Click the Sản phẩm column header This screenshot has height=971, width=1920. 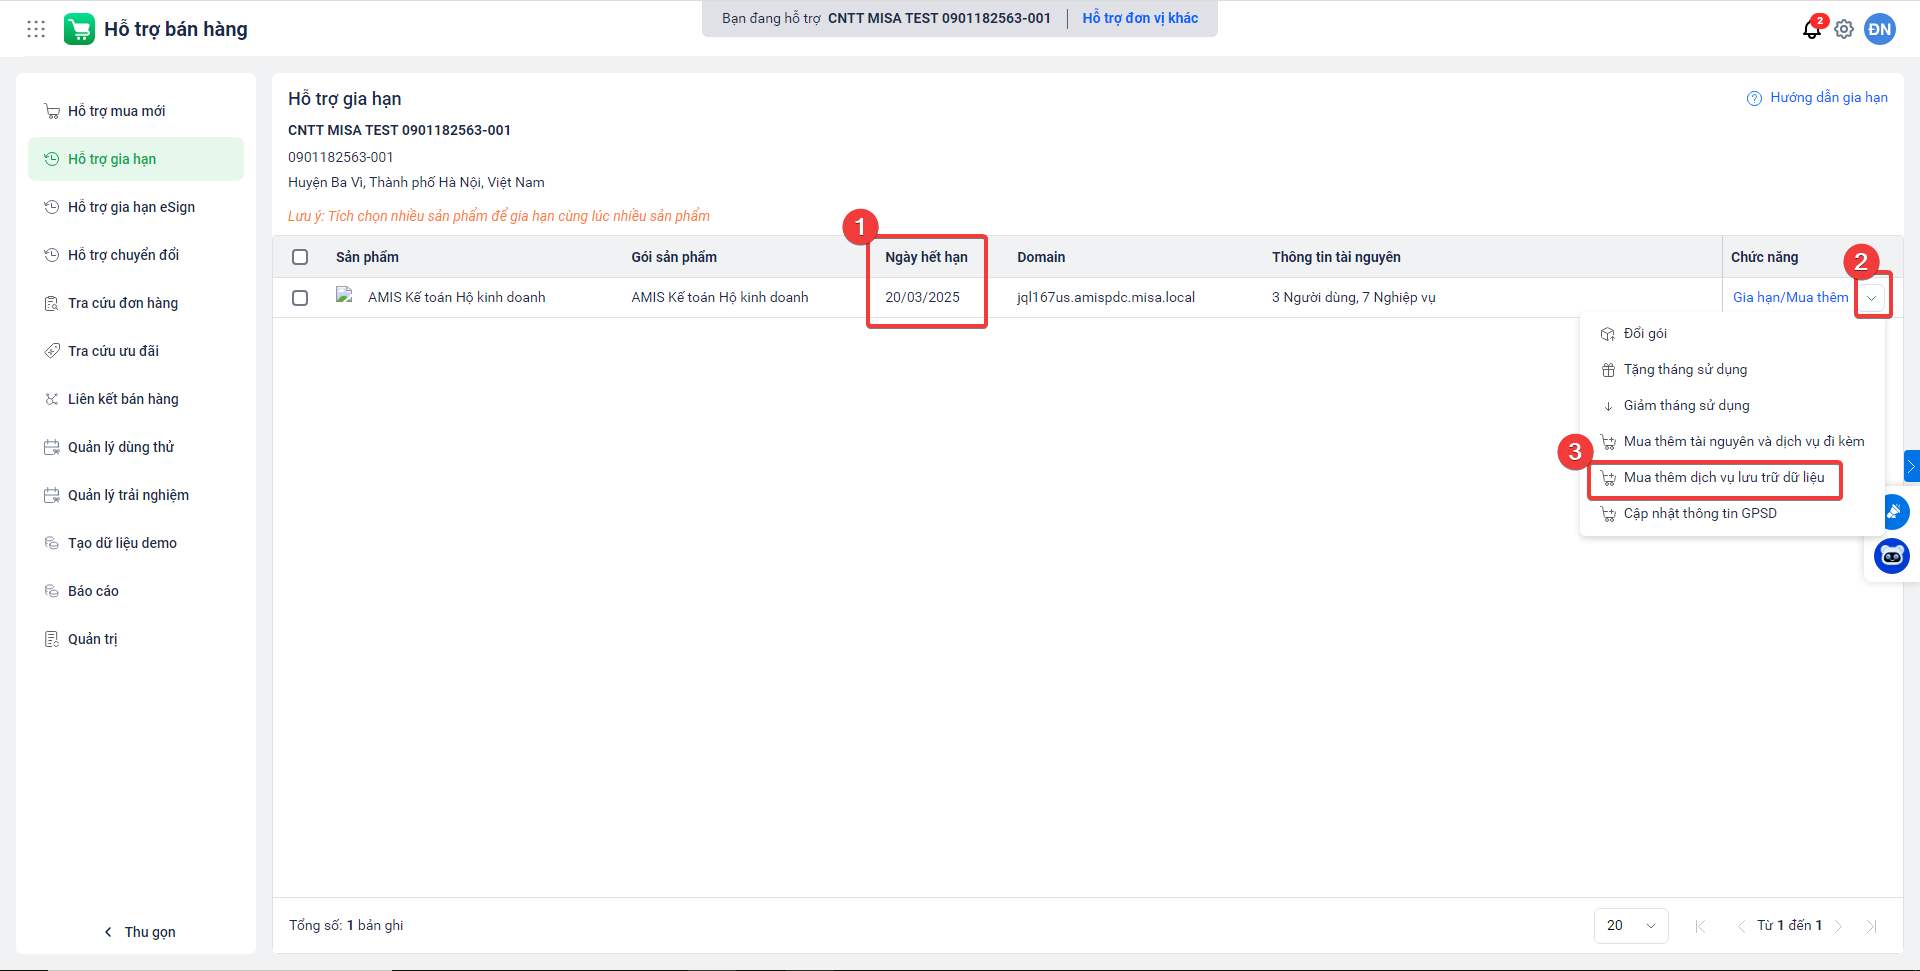[x=367, y=257]
